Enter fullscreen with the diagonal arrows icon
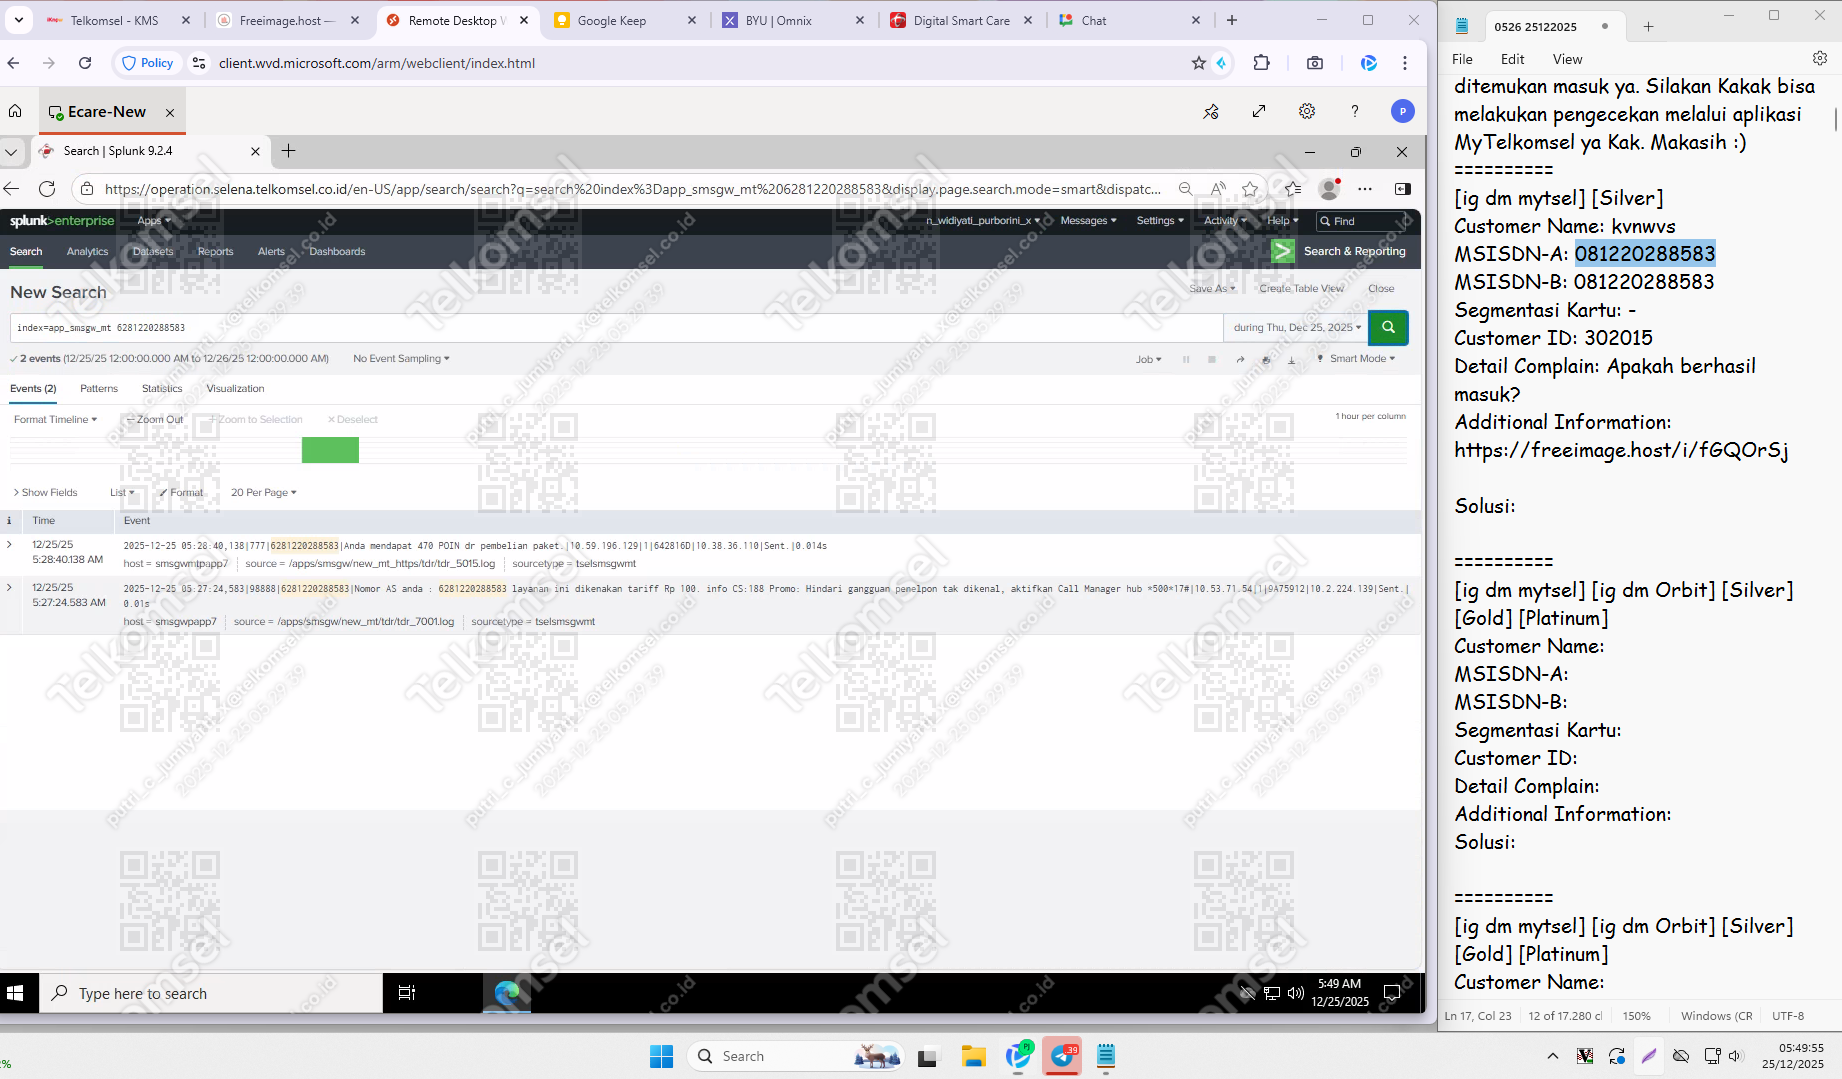Viewport: 1842px width, 1079px height. pyautogui.click(x=1259, y=111)
